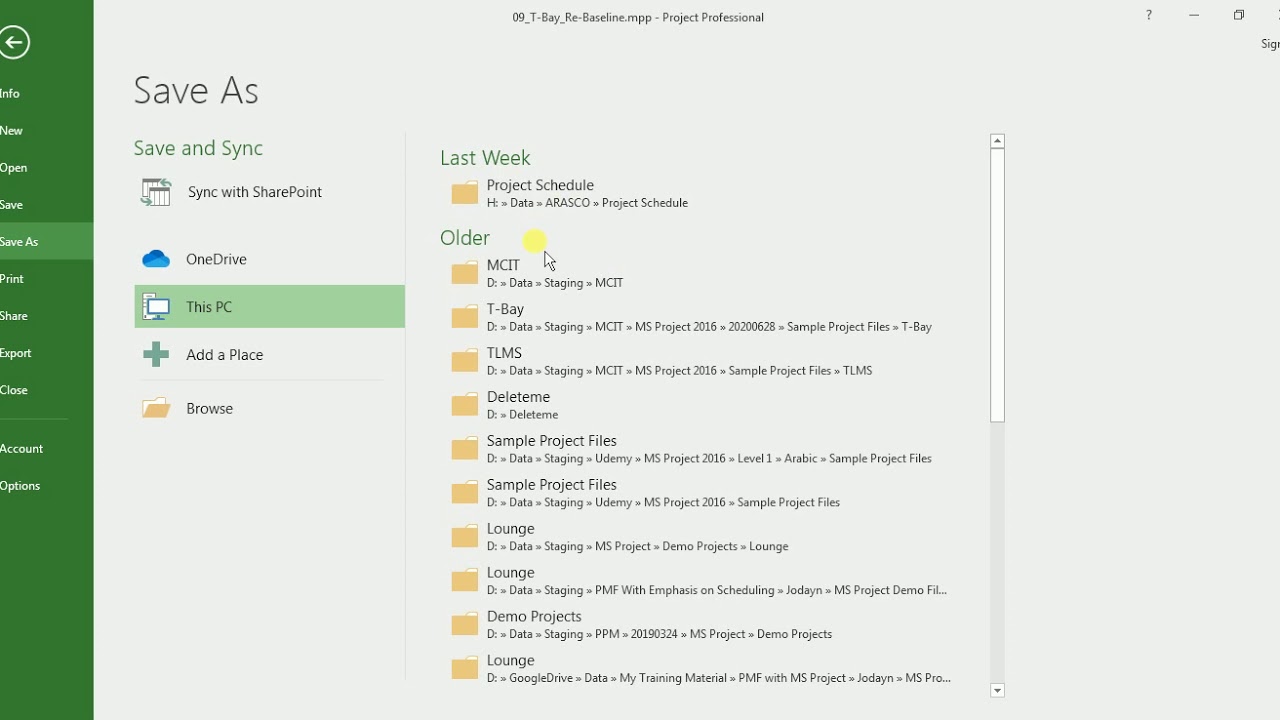Click the OneDrive cloud icon
The image size is (1280, 720).
pyautogui.click(x=156, y=259)
